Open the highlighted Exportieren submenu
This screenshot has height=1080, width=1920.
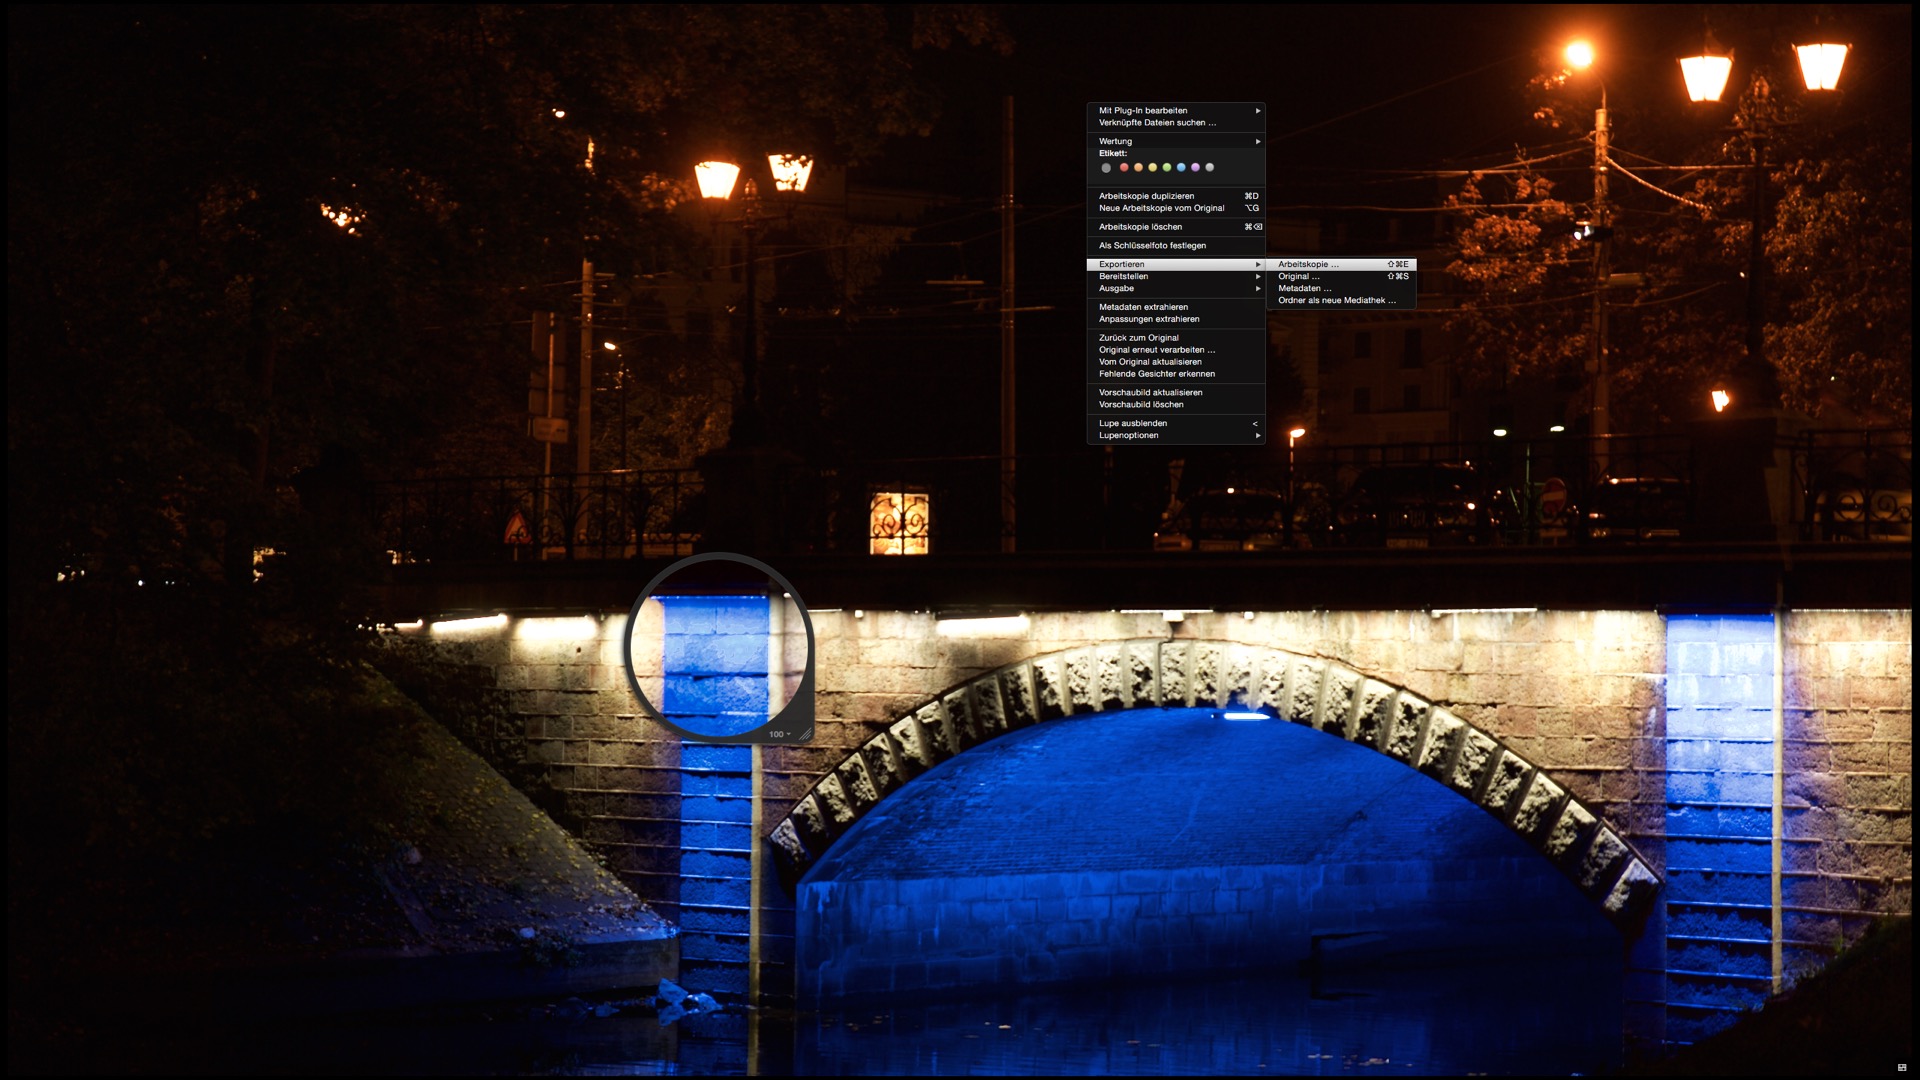point(1176,265)
